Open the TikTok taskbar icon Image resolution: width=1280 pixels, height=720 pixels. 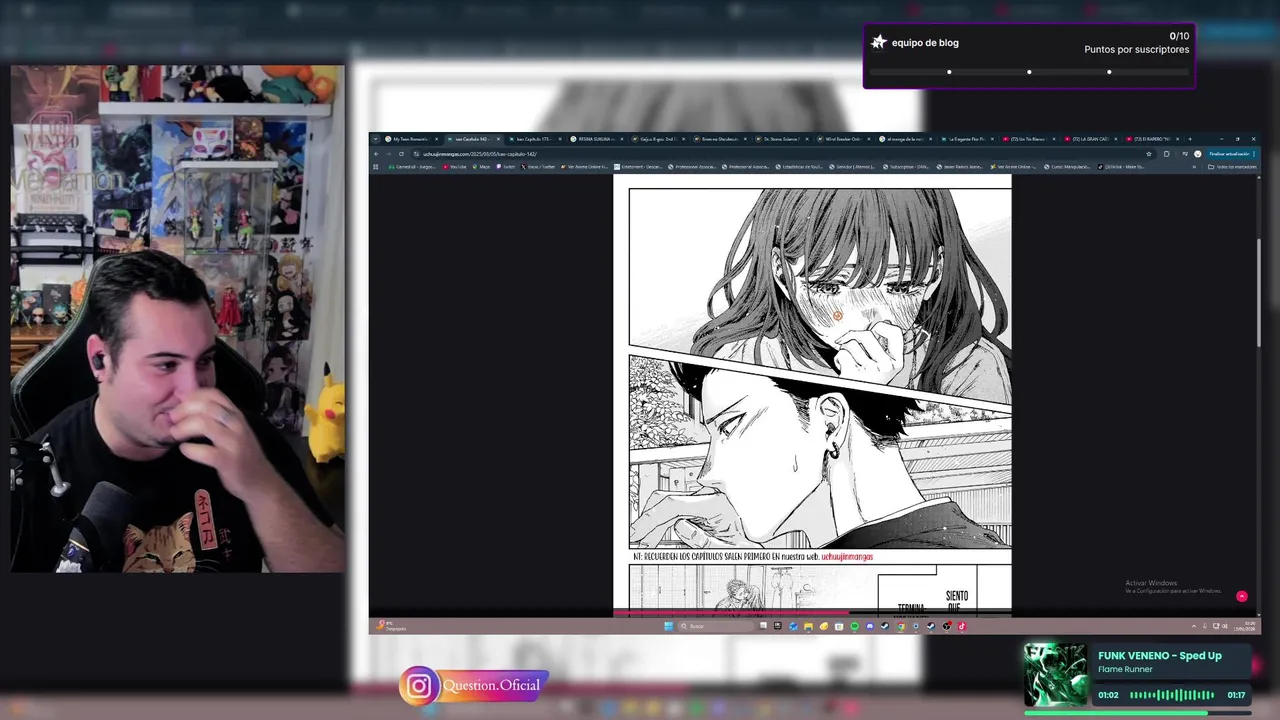point(962,626)
